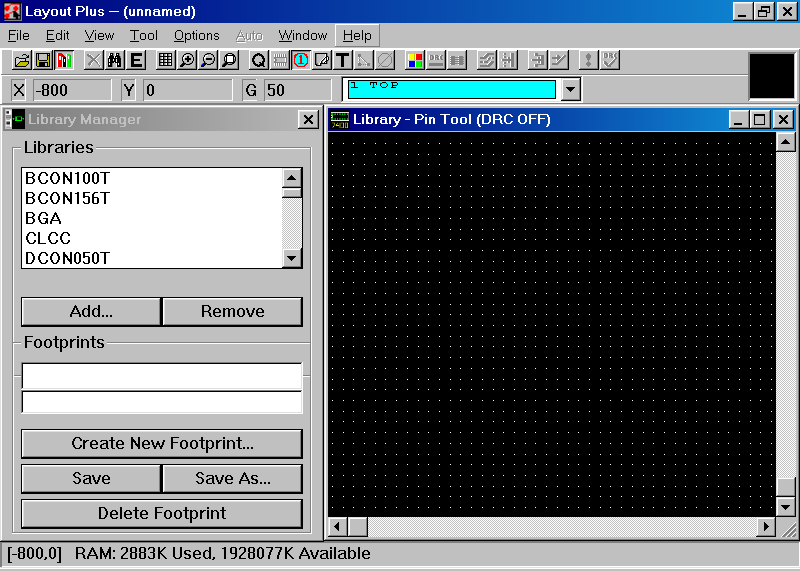Toggle the Online DRC toolbar icon

click(x=436, y=60)
